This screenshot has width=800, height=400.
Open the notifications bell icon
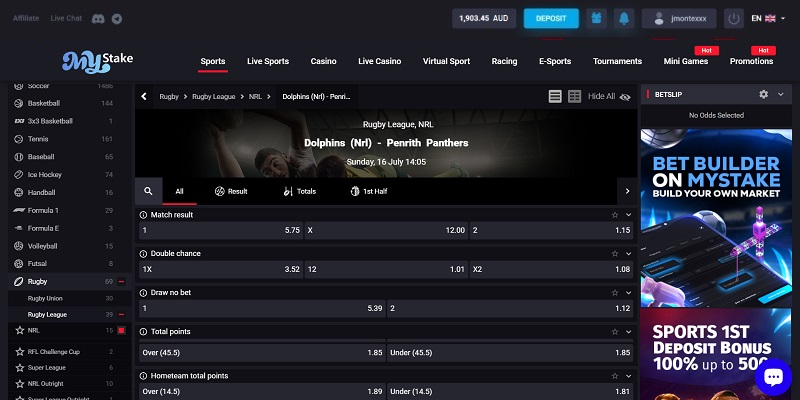point(624,18)
